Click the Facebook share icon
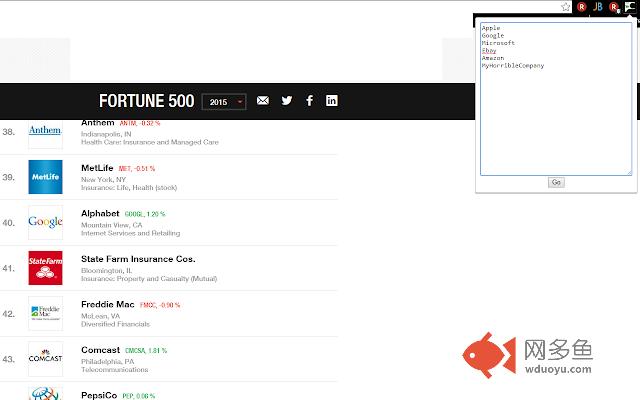 [310, 101]
